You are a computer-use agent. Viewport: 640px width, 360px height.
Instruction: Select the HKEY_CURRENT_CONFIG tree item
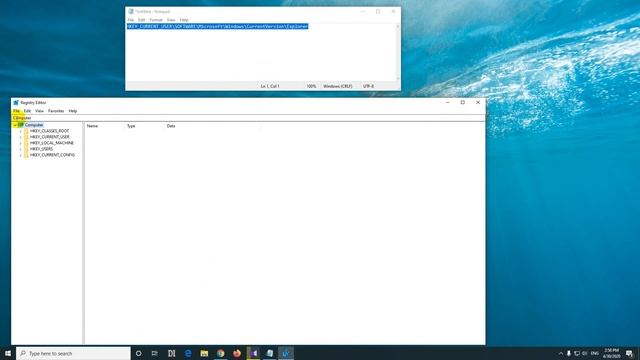(x=52, y=155)
